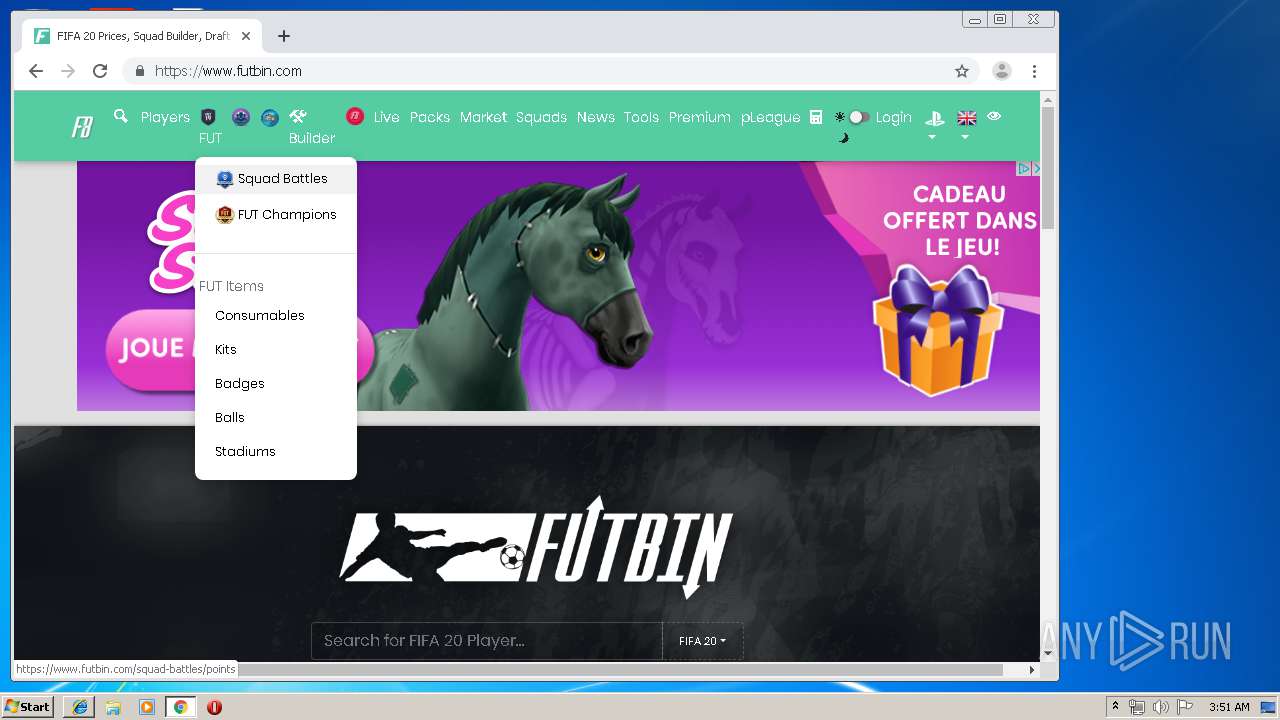1280x720 pixels.
Task: Select Squad Battles from FUT dropdown
Action: [276, 178]
